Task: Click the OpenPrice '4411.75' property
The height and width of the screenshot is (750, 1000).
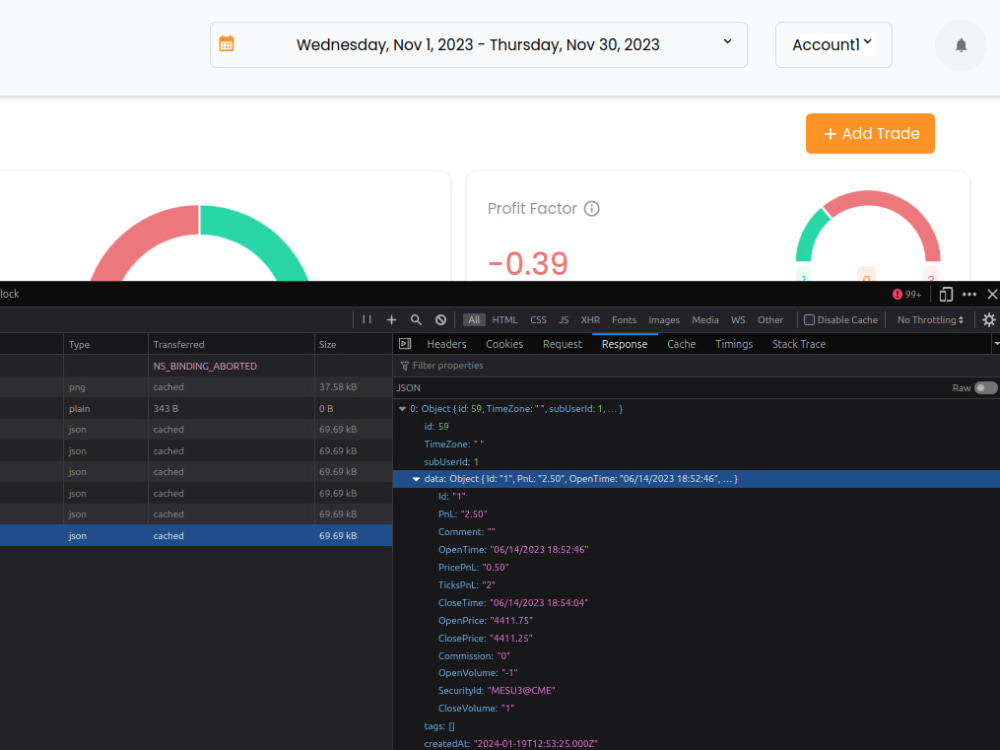Action: pos(485,621)
